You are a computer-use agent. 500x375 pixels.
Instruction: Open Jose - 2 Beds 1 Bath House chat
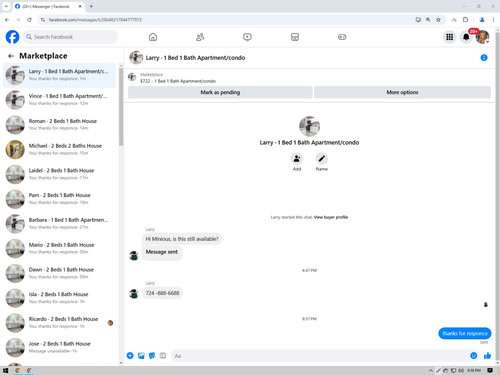pos(59,347)
